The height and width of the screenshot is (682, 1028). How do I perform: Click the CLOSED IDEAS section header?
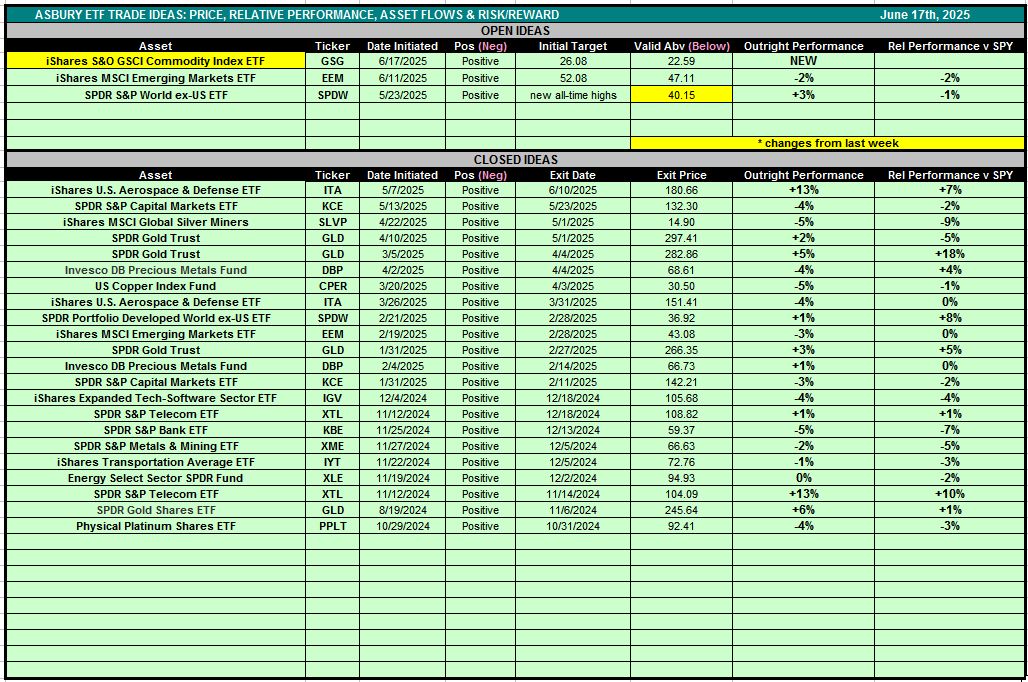(x=515, y=159)
